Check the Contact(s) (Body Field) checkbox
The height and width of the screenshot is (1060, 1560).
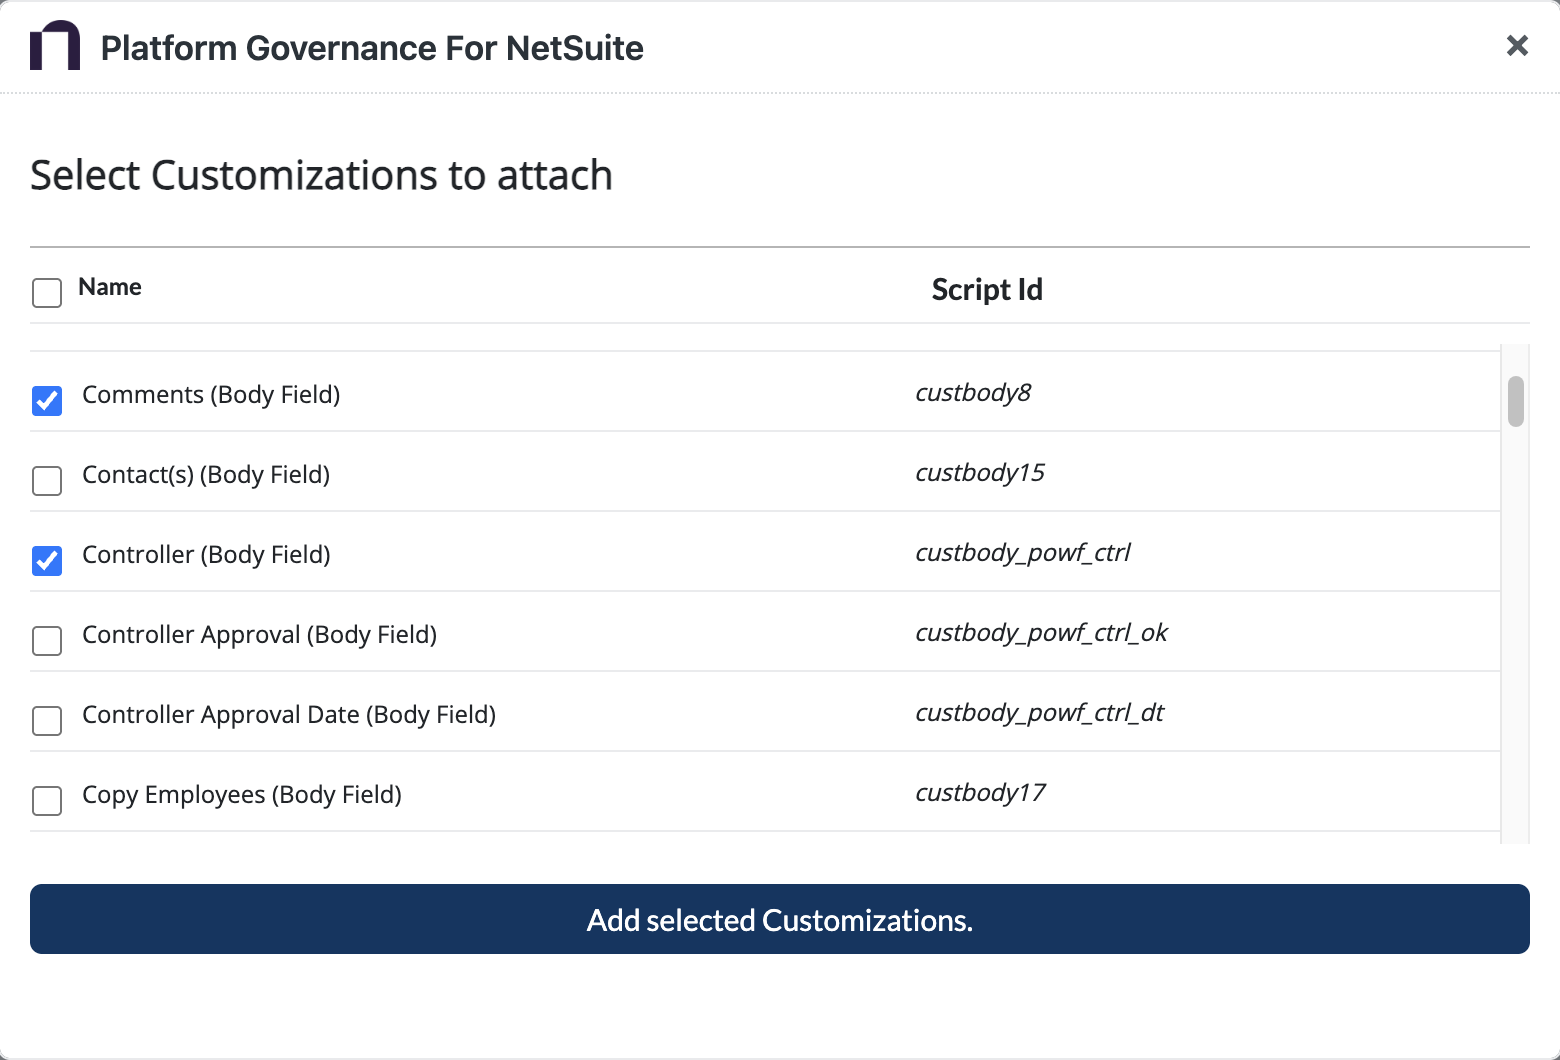click(47, 480)
